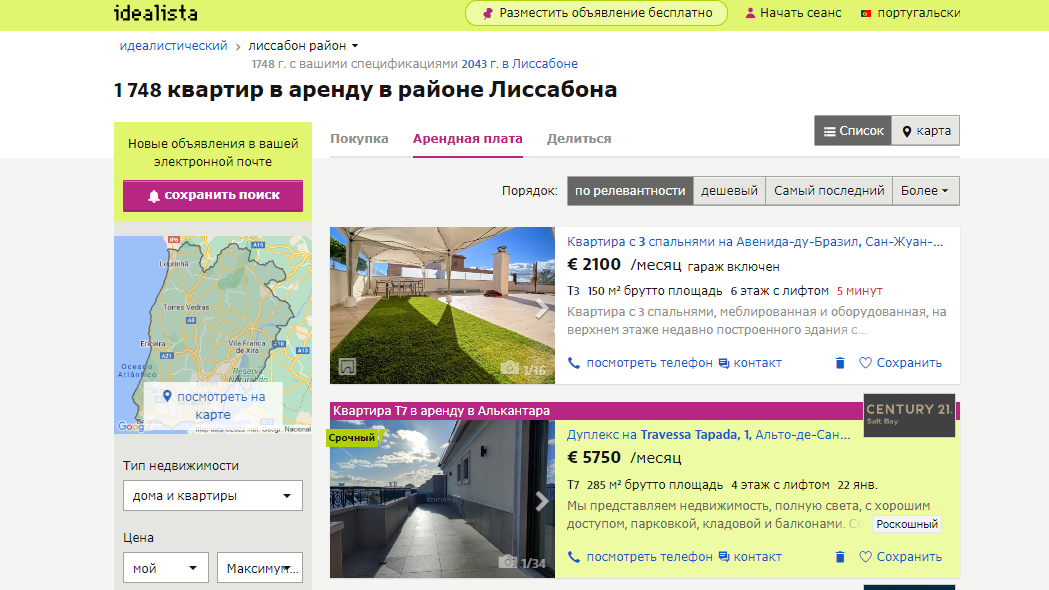1049x590 pixels.
Task: Open the Делиться tab
Action: (579, 139)
